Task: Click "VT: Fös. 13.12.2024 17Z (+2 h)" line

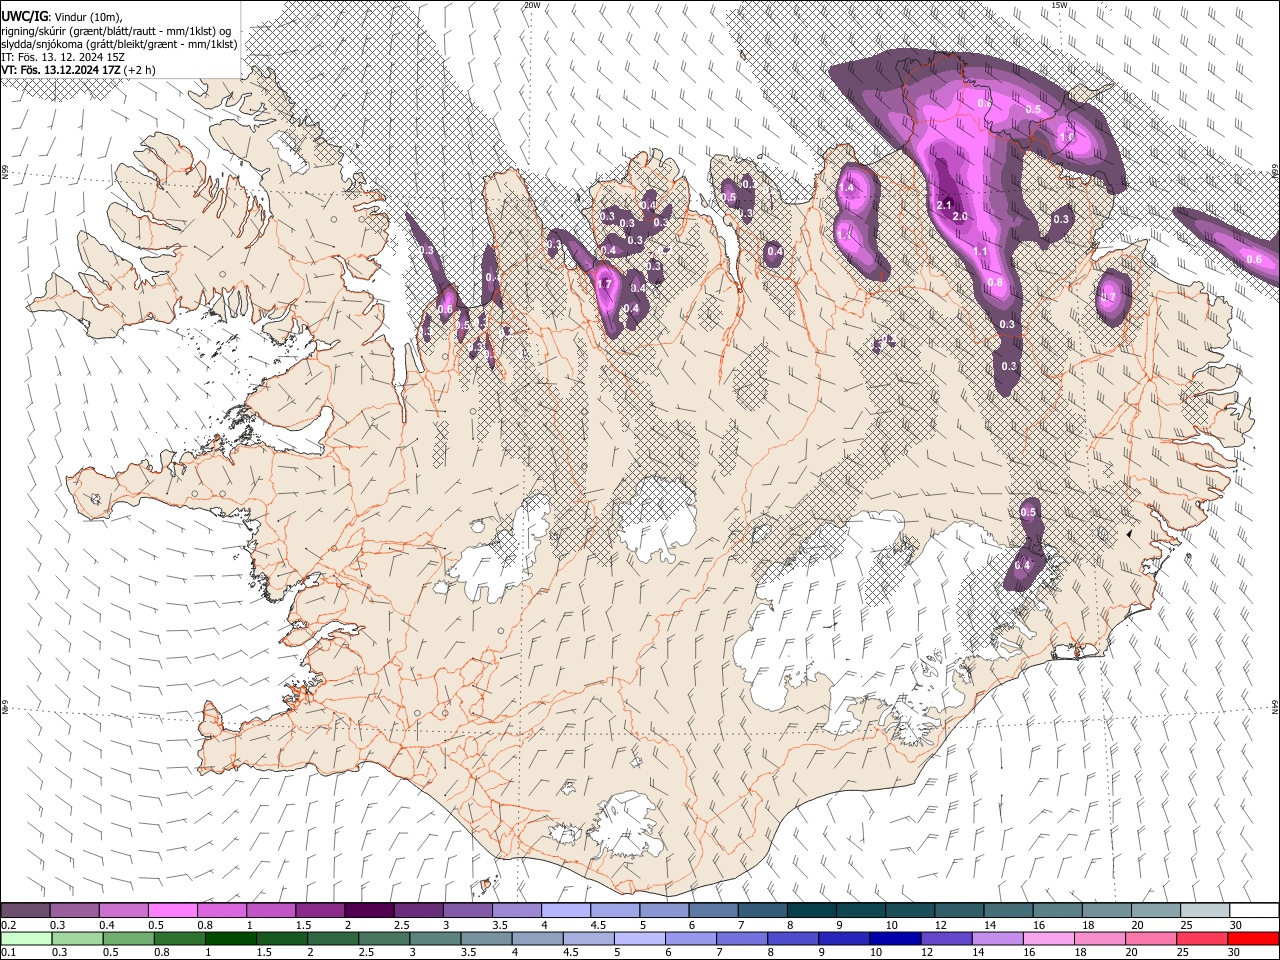Action: 78,70
